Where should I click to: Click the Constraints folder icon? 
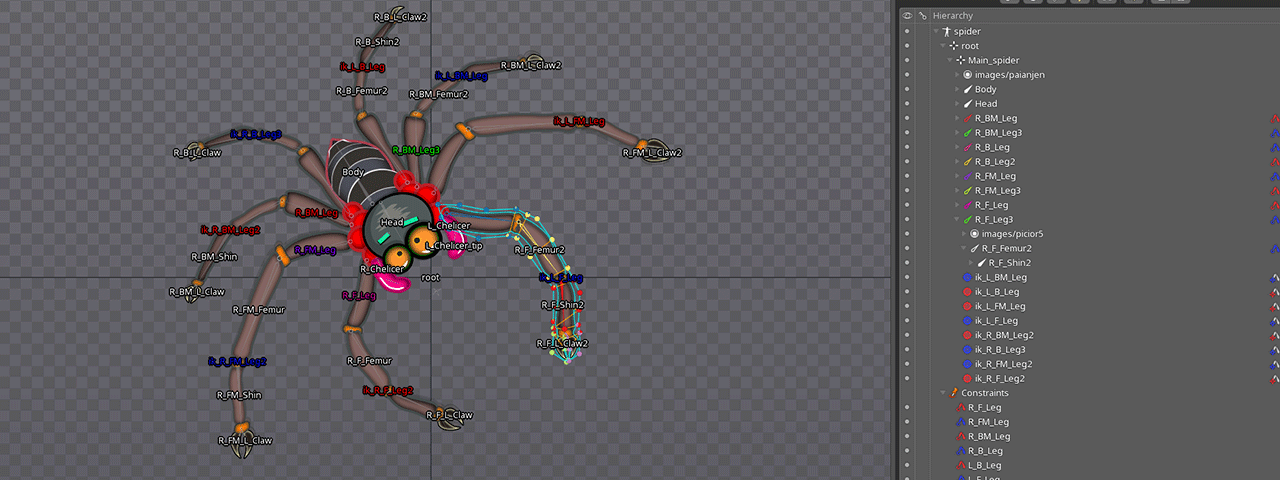point(953,393)
